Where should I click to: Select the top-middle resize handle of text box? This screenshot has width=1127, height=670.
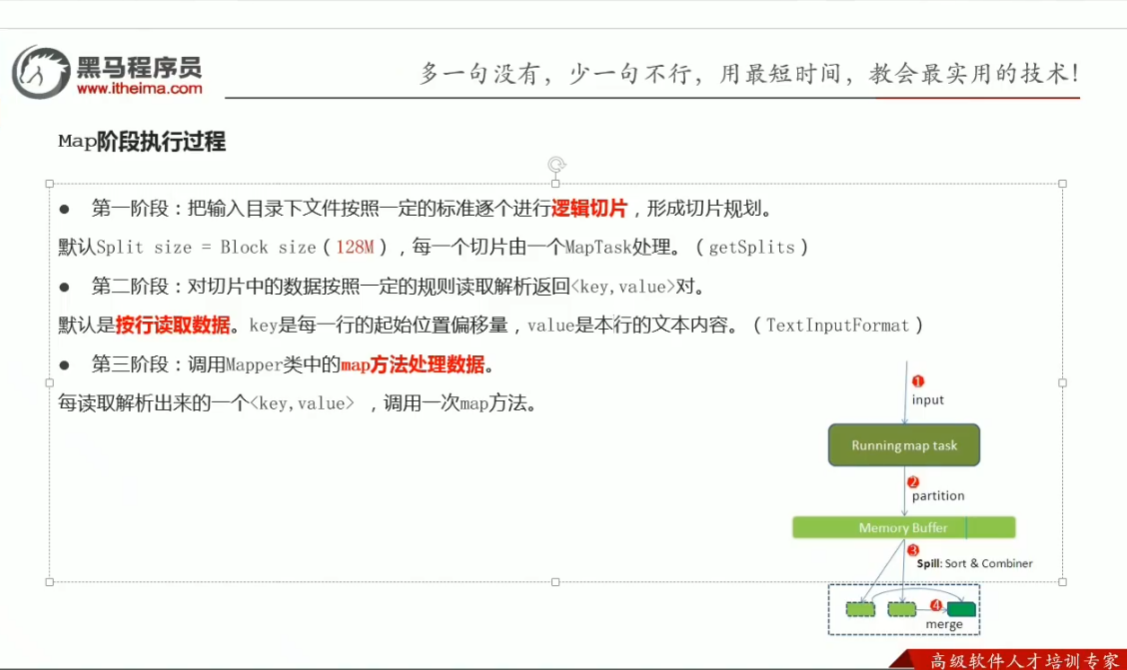[556, 184]
